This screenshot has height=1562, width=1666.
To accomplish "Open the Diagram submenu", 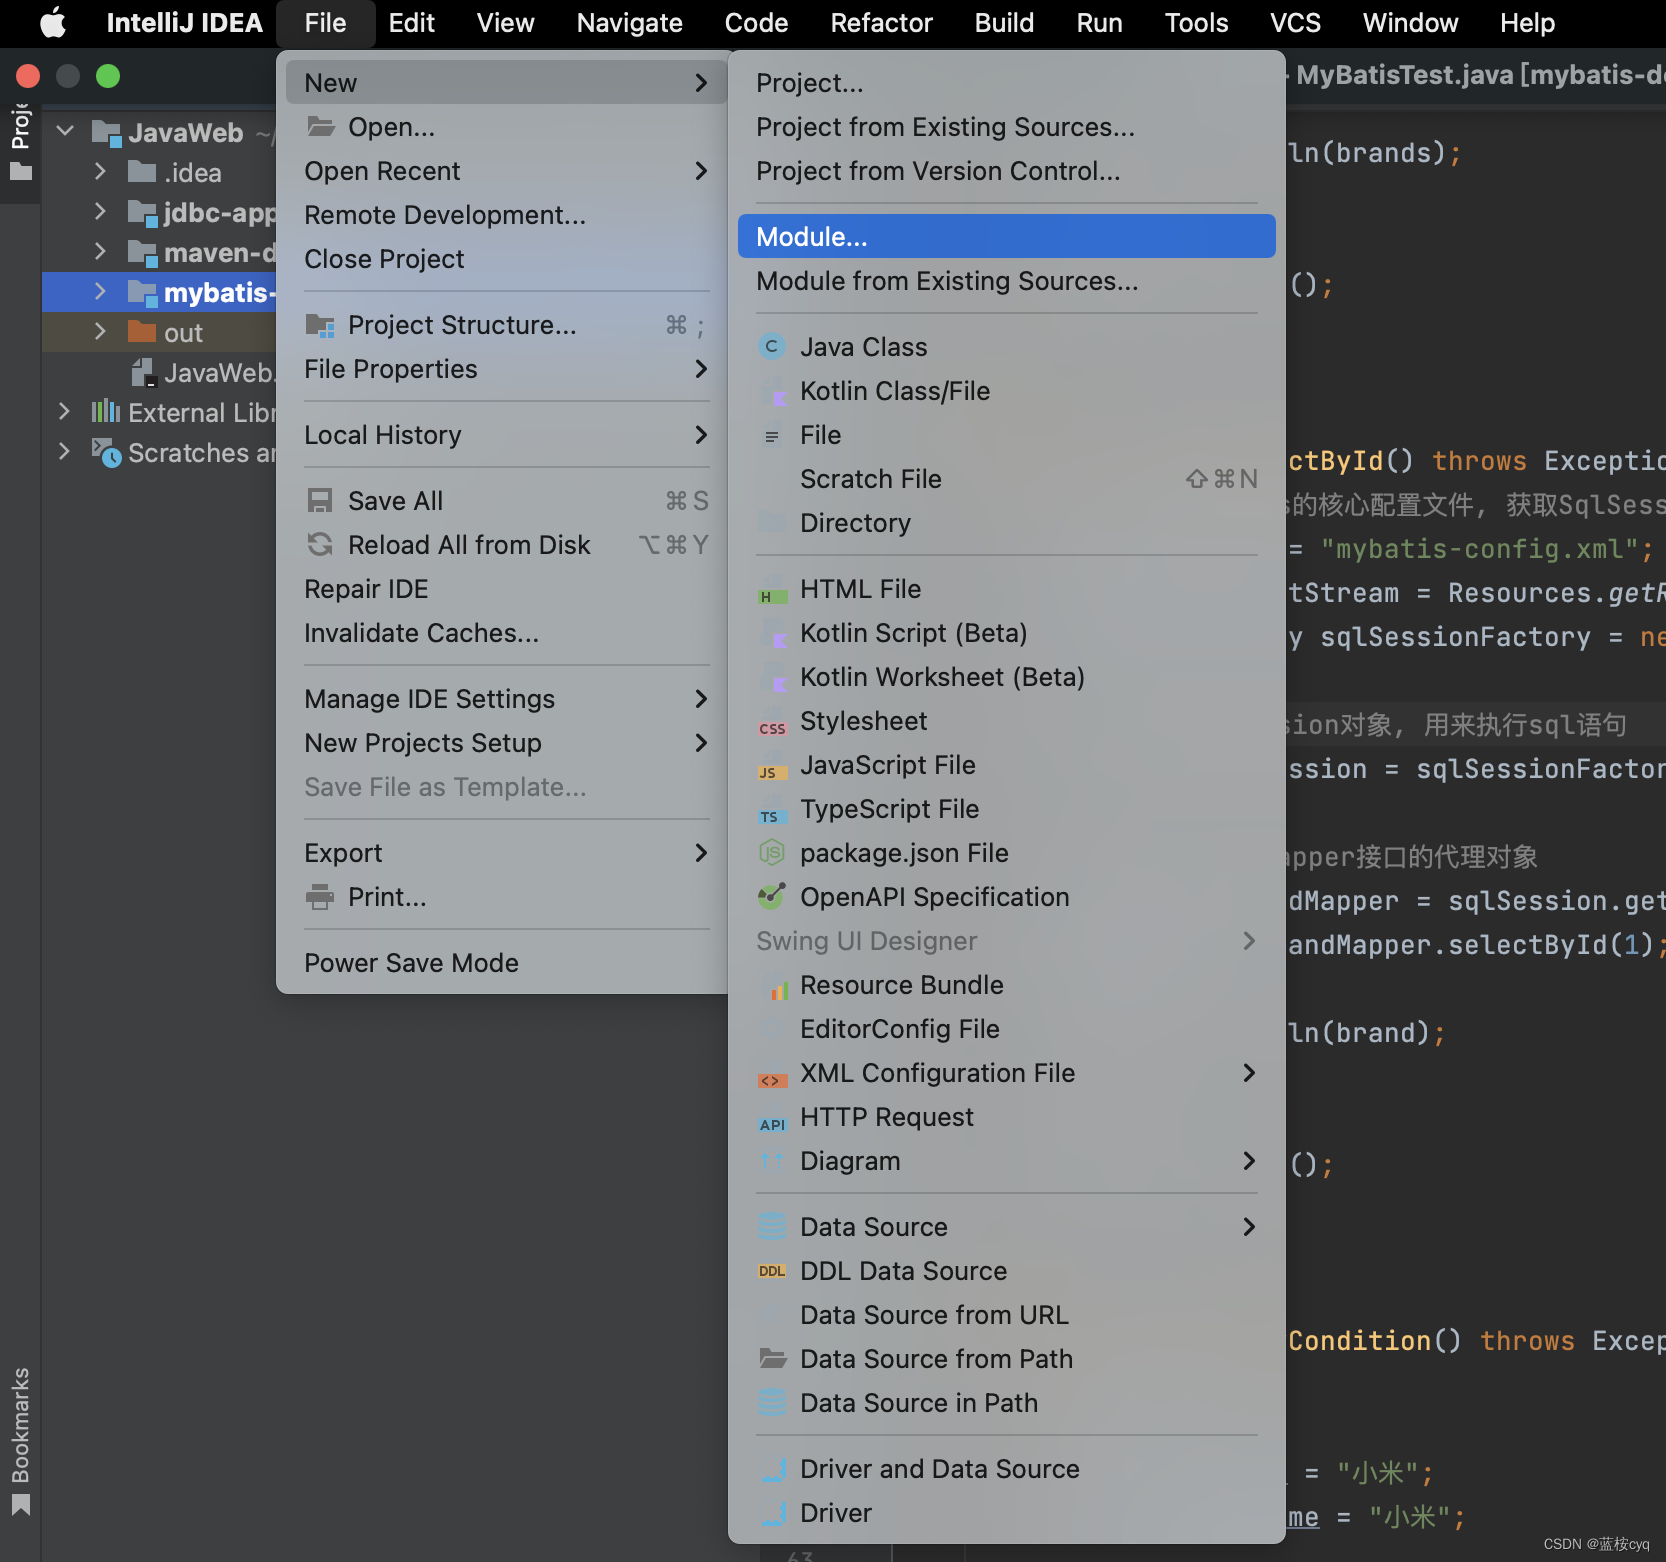I will (x=1006, y=1161).
